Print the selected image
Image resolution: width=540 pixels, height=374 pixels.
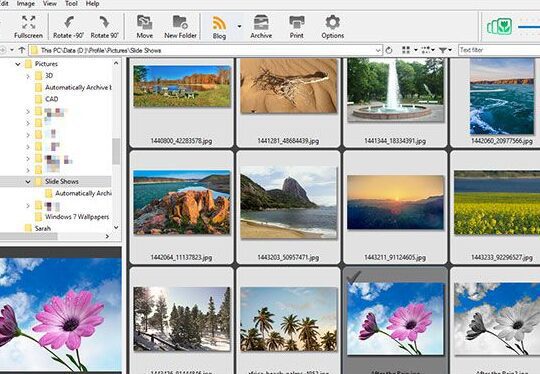[297, 27]
